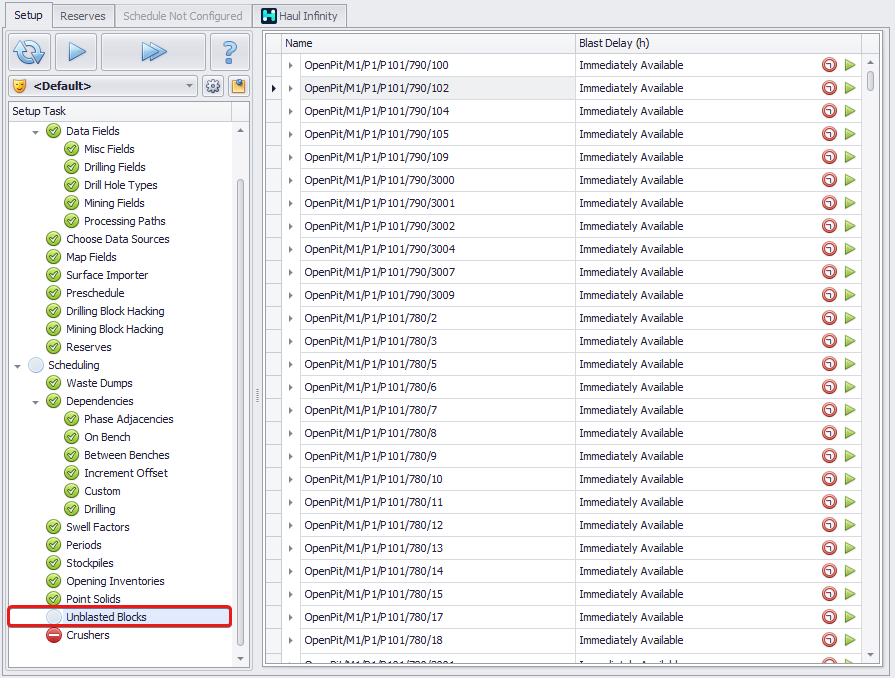Click the double arrow run-all toolbar button
This screenshot has width=895, height=678.
point(154,52)
